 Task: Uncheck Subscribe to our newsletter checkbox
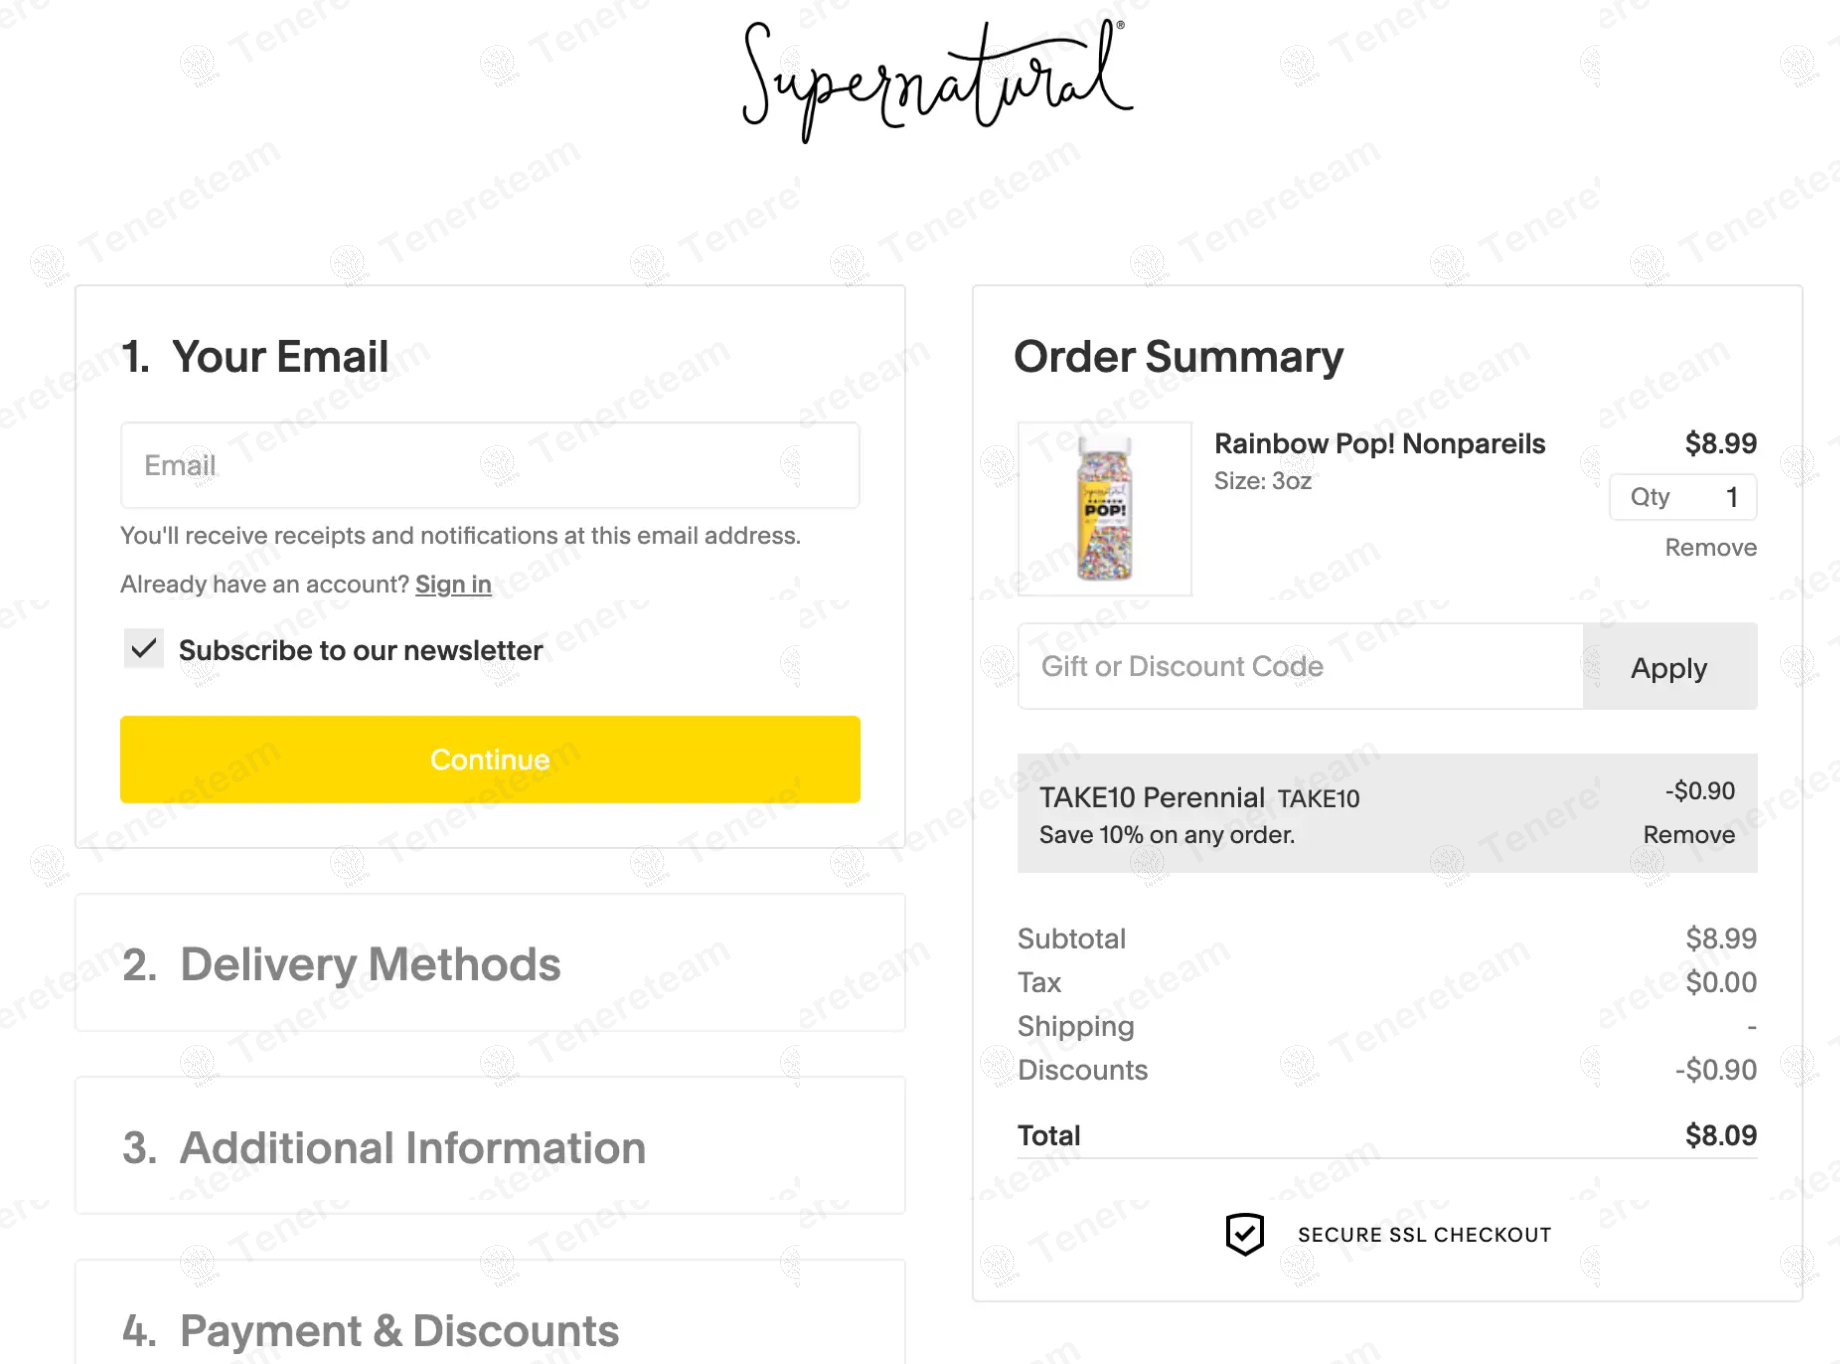pyautogui.click(x=144, y=649)
